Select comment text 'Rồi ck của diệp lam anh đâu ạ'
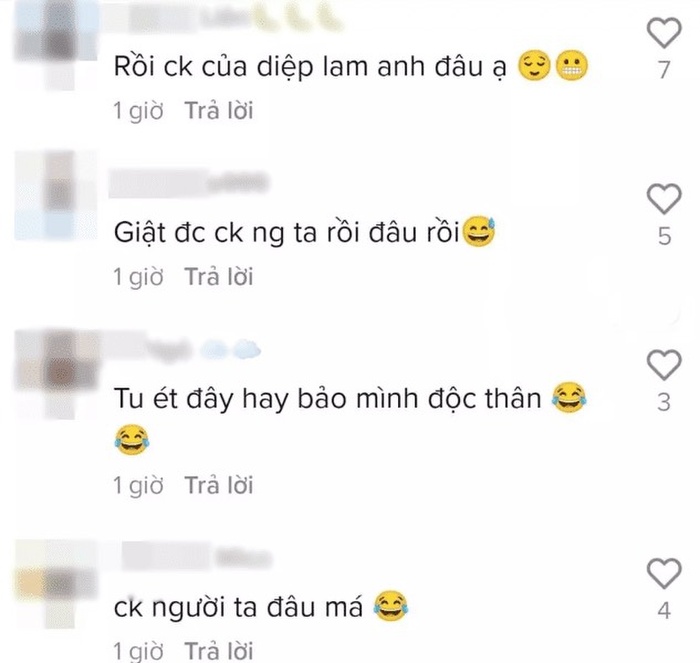Image resolution: width=700 pixels, height=663 pixels. 310,67
